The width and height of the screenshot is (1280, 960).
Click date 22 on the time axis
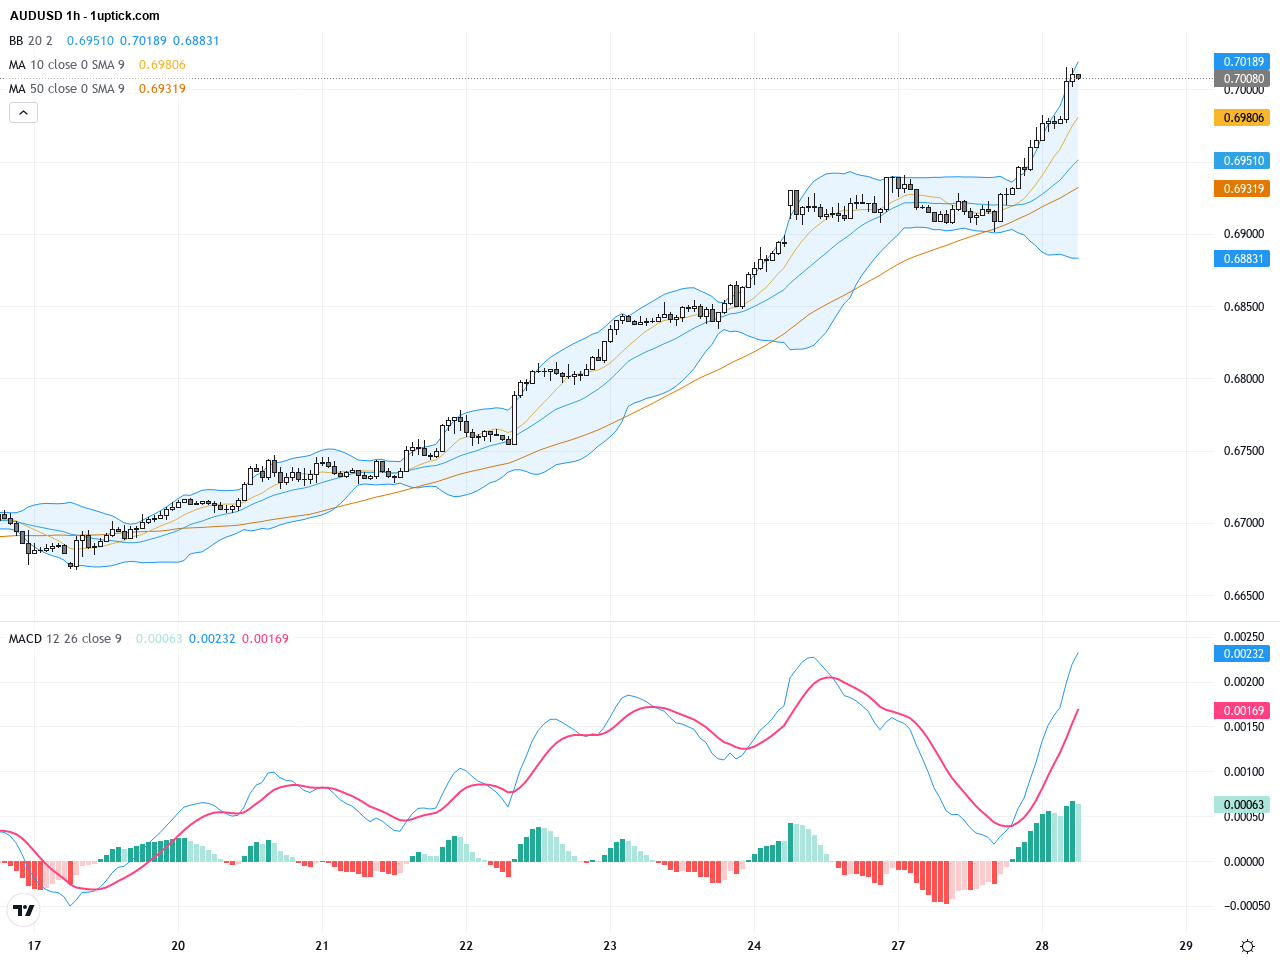[466, 946]
